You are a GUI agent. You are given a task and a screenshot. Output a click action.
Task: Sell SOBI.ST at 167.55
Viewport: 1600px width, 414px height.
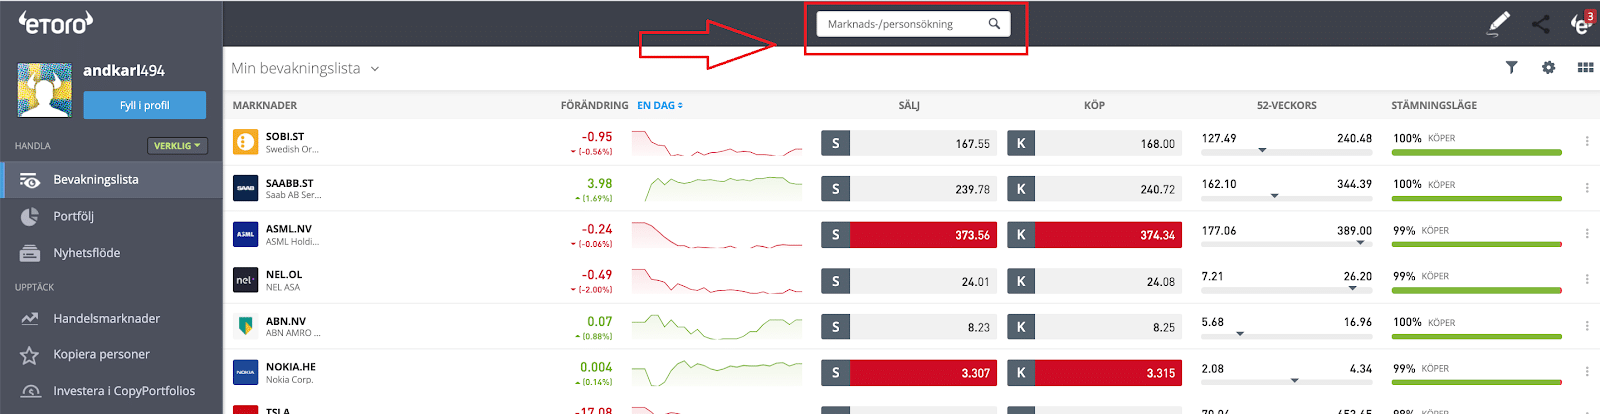pyautogui.click(x=908, y=143)
